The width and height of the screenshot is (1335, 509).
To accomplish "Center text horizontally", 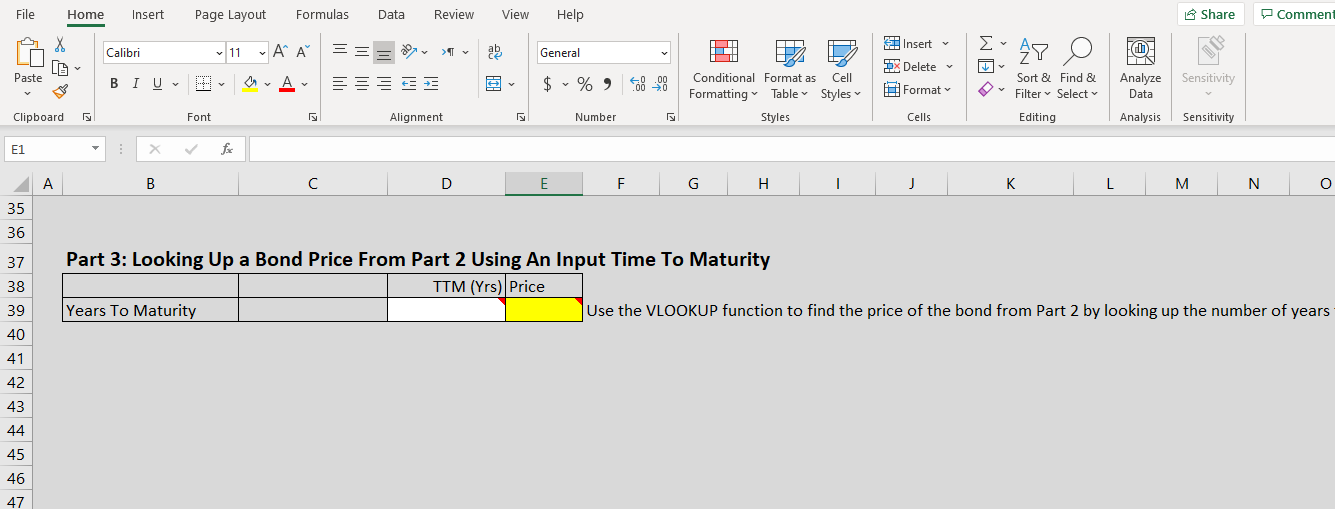I will pyautogui.click(x=362, y=84).
